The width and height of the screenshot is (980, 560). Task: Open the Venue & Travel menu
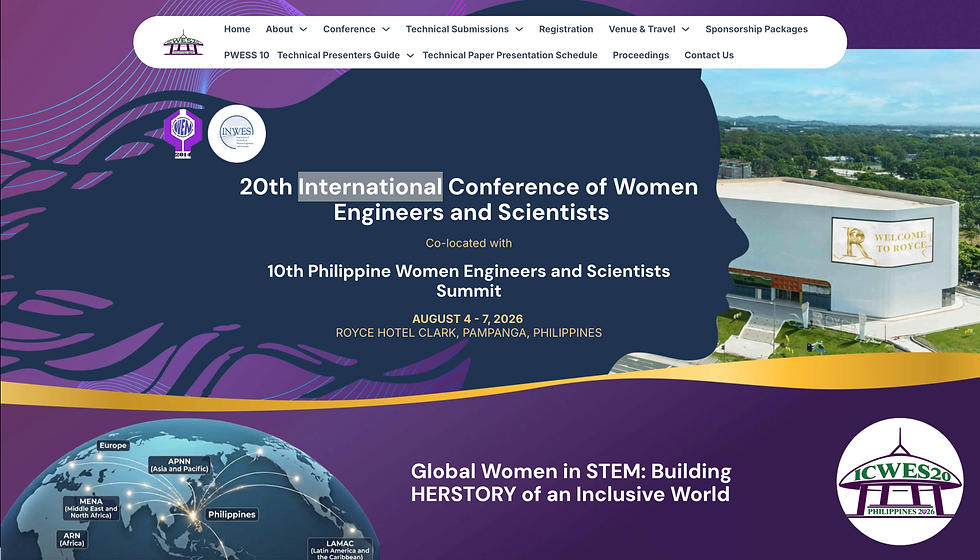tap(642, 29)
